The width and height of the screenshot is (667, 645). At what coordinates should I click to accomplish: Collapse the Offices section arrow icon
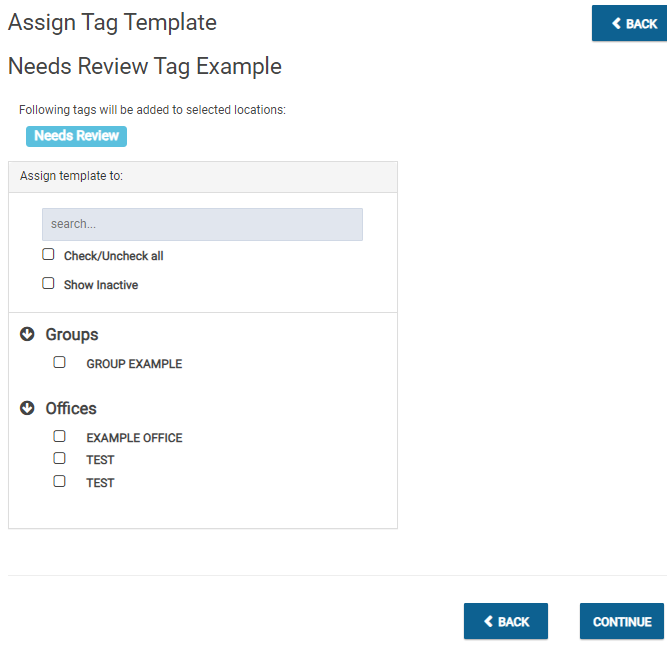(27, 408)
